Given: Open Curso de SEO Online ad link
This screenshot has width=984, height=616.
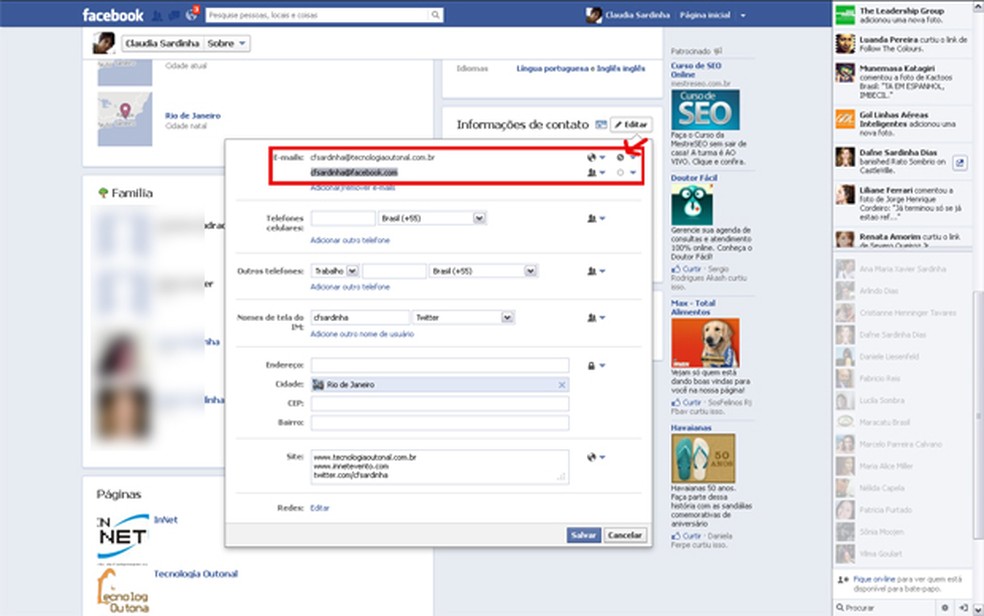Looking at the screenshot, I should click(x=696, y=70).
